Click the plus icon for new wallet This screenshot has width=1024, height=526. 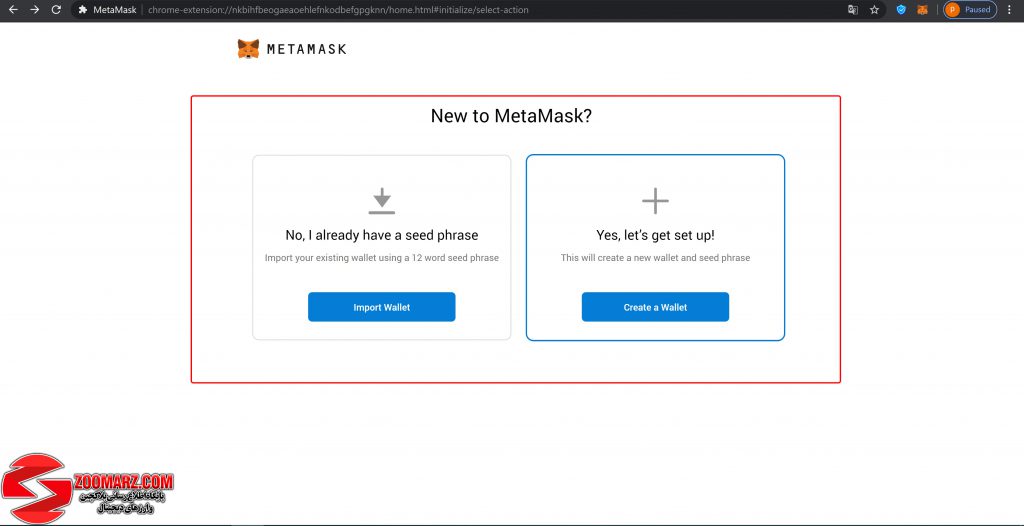pos(655,201)
